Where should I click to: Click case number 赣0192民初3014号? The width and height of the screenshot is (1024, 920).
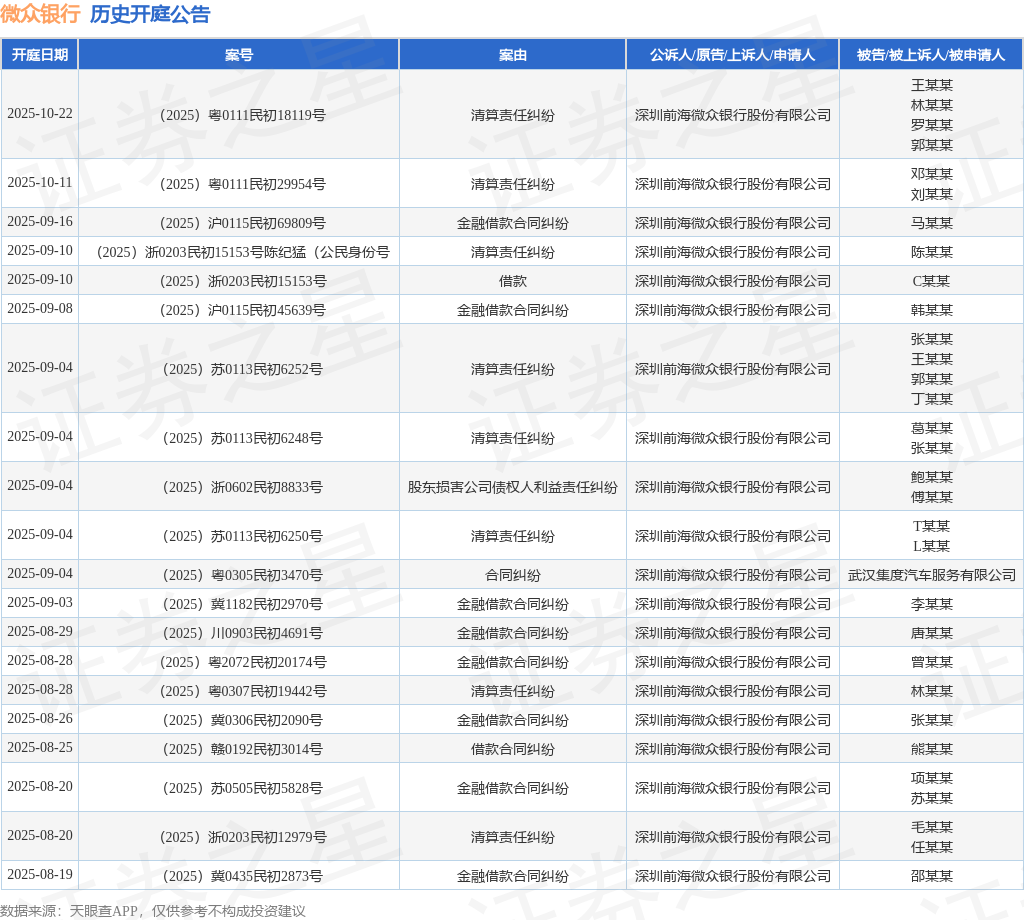(x=242, y=749)
